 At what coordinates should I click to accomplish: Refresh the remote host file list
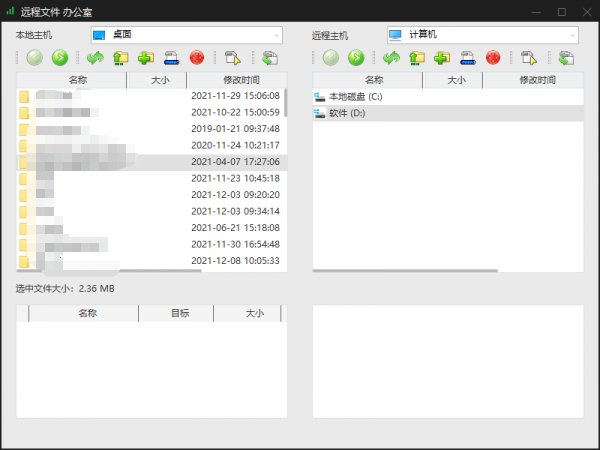[392, 58]
